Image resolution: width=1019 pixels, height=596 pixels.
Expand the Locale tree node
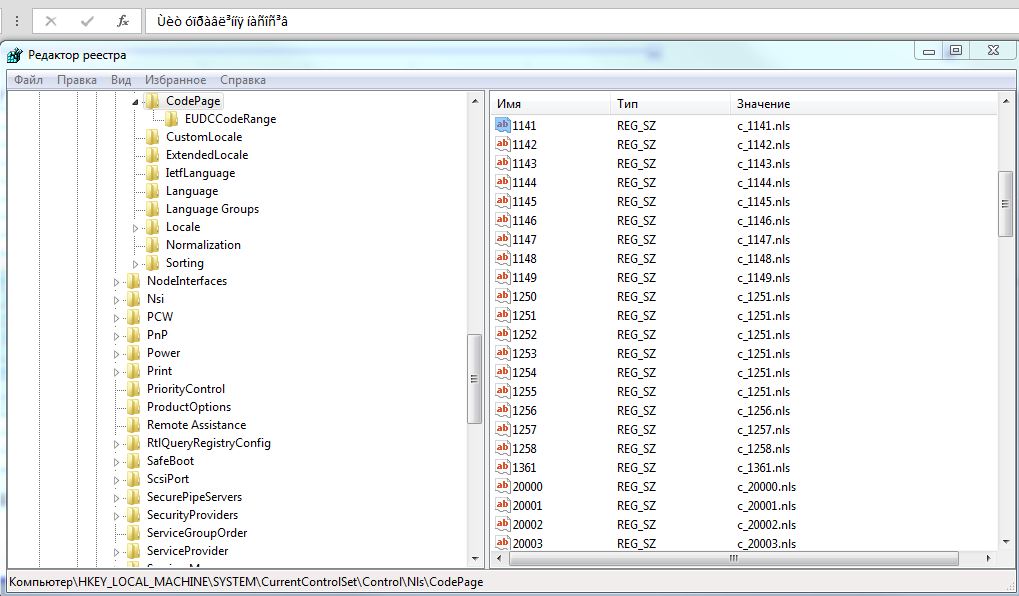coord(136,228)
